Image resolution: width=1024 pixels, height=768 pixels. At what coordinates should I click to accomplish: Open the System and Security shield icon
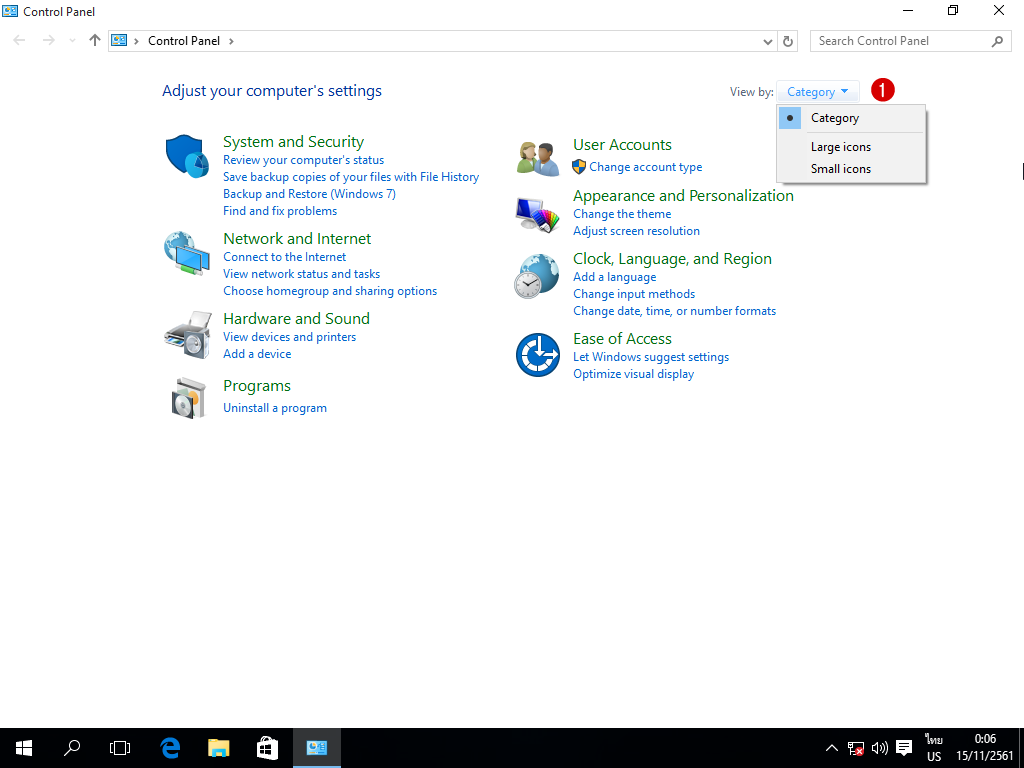(x=187, y=156)
